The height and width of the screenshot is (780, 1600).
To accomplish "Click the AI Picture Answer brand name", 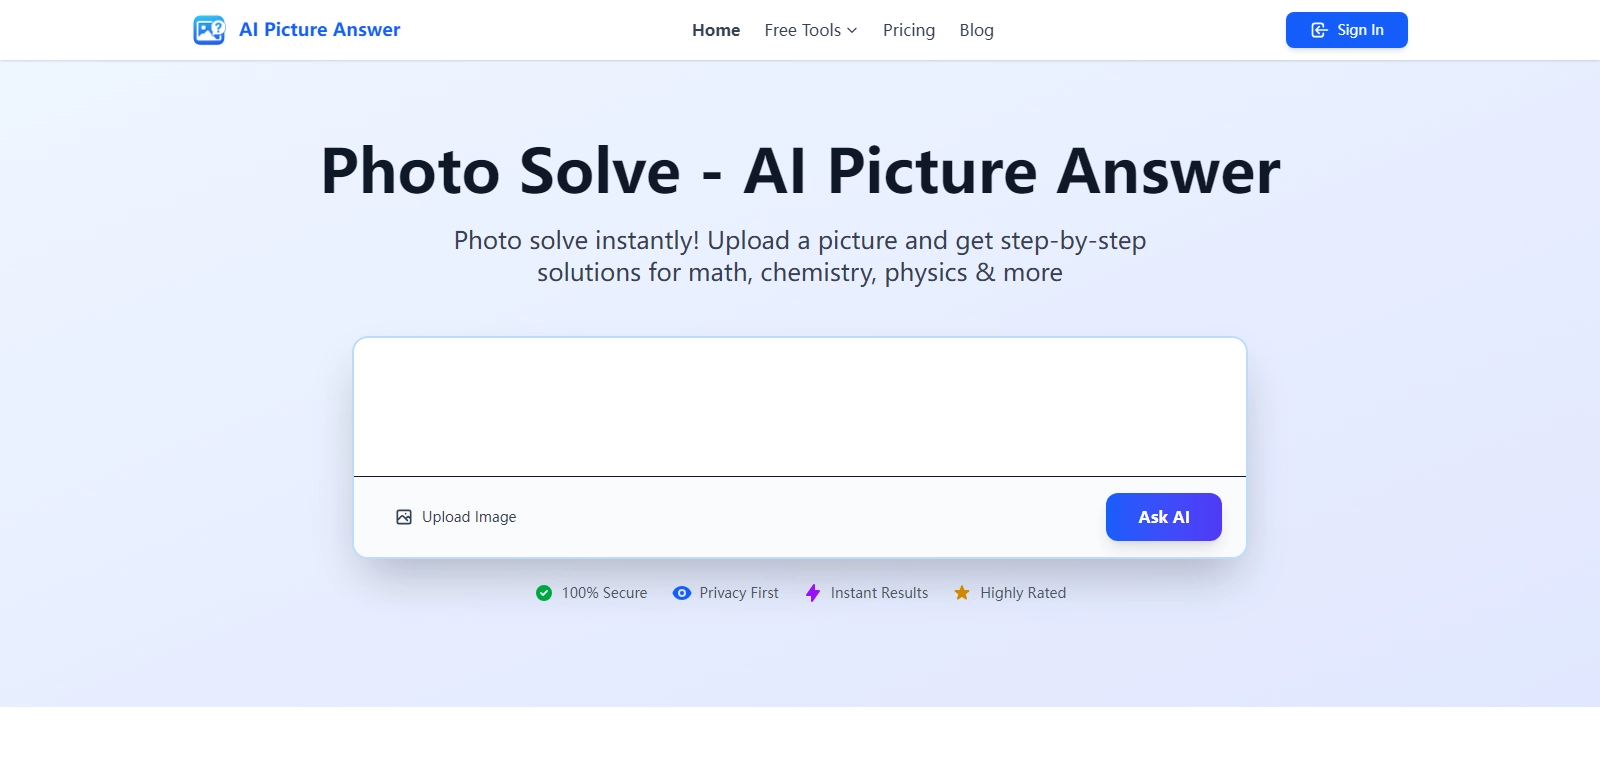I will tap(319, 30).
